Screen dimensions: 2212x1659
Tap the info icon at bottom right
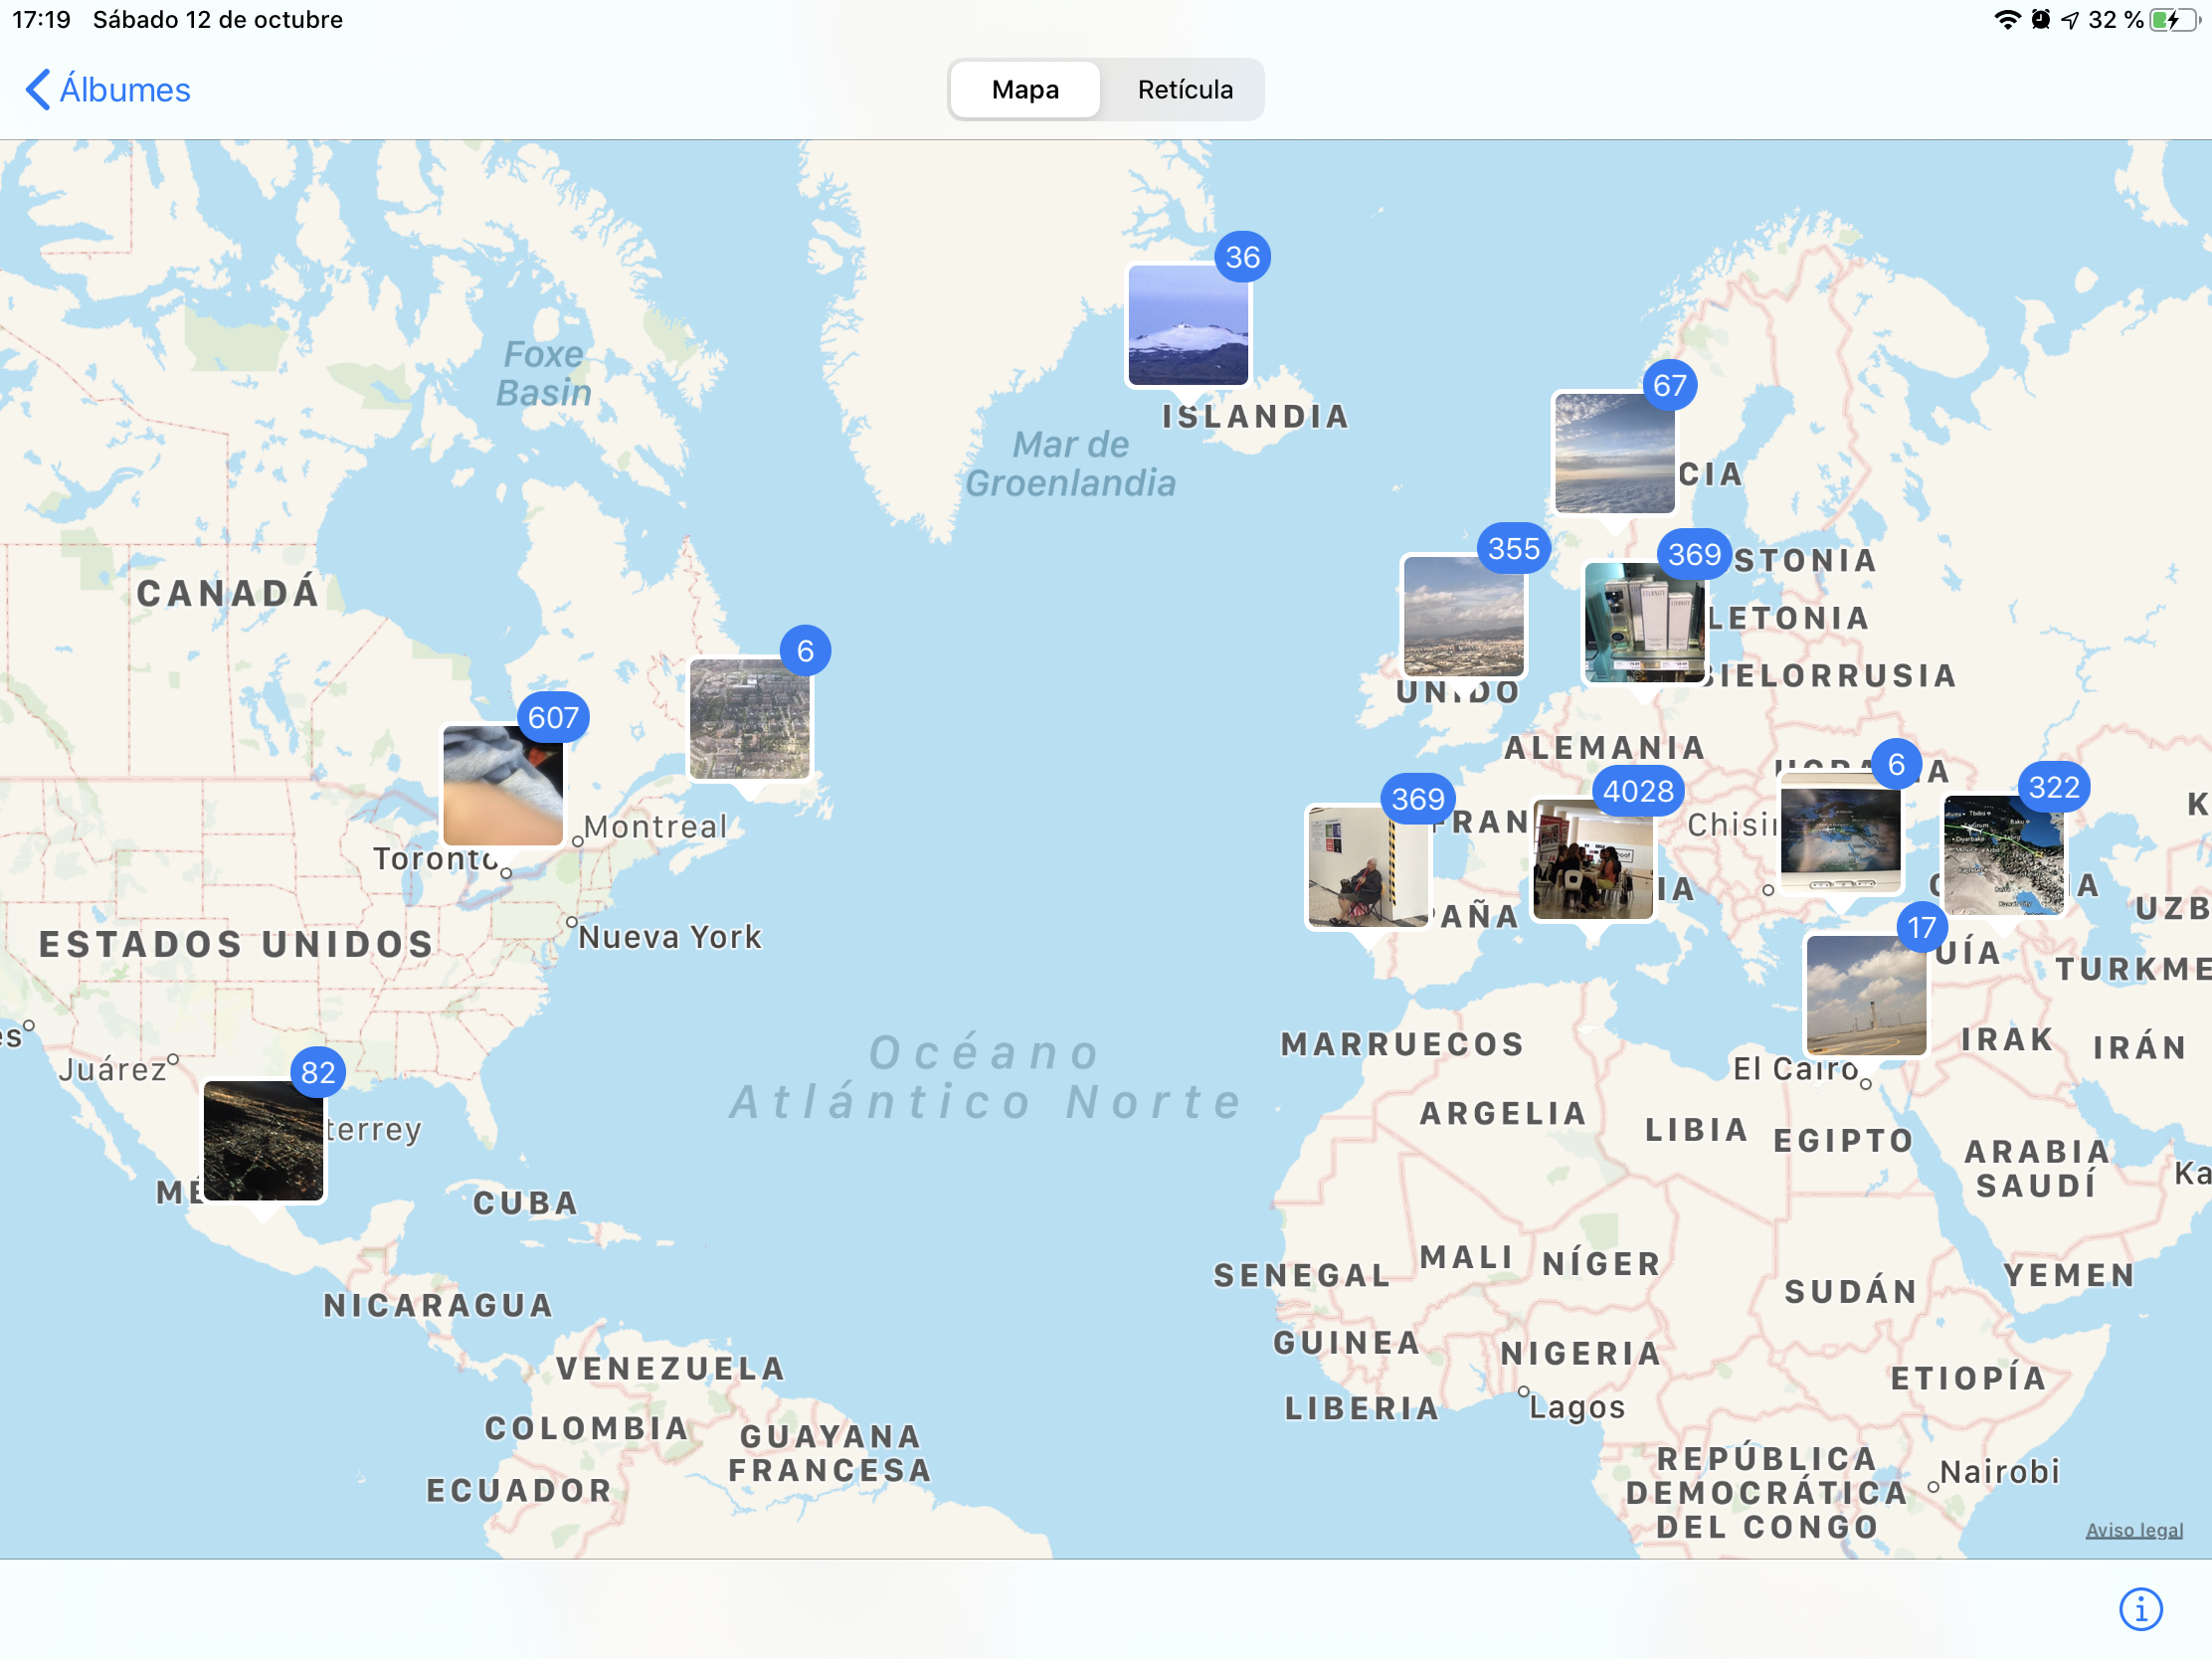pyautogui.click(x=2140, y=1609)
